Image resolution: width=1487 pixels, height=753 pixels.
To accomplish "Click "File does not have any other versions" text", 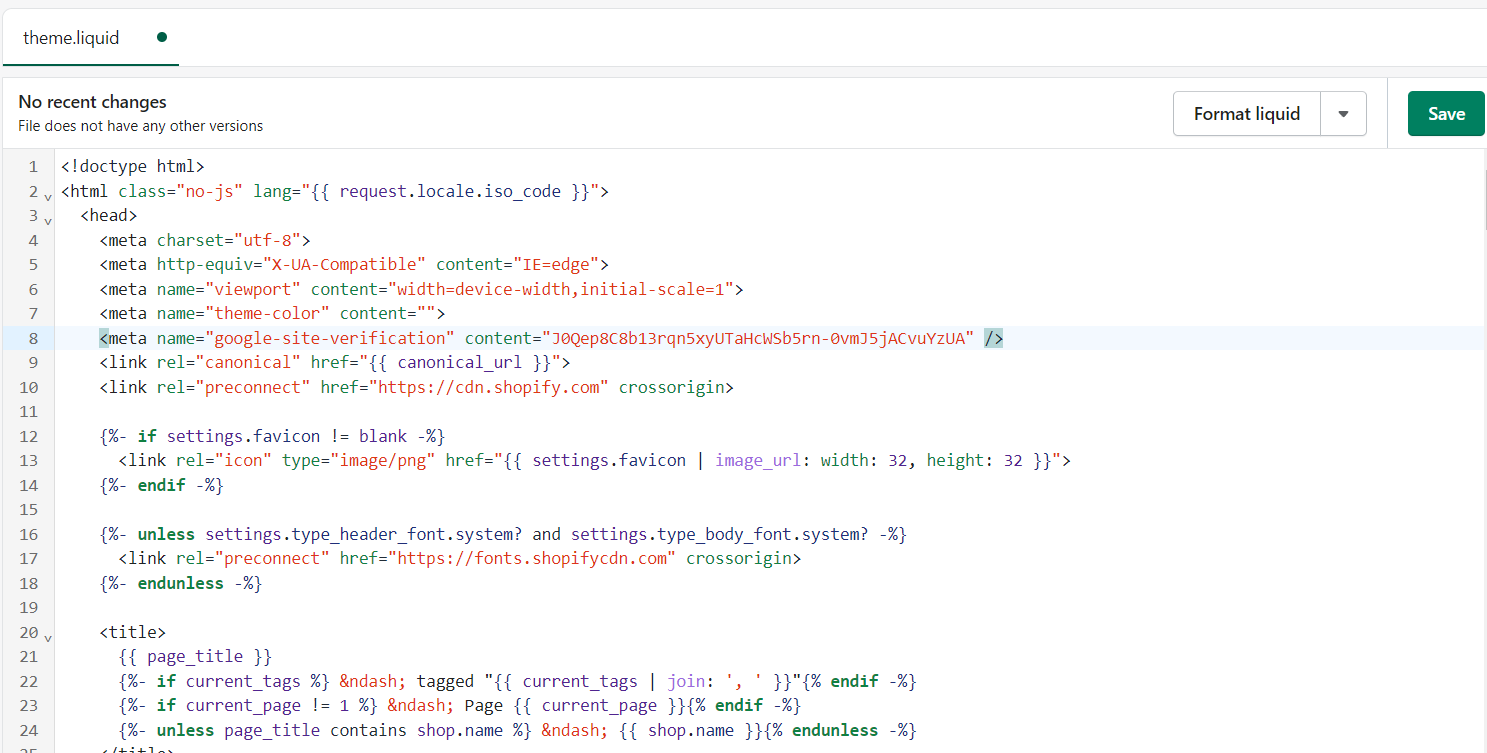I will click(x=141, y=126).
